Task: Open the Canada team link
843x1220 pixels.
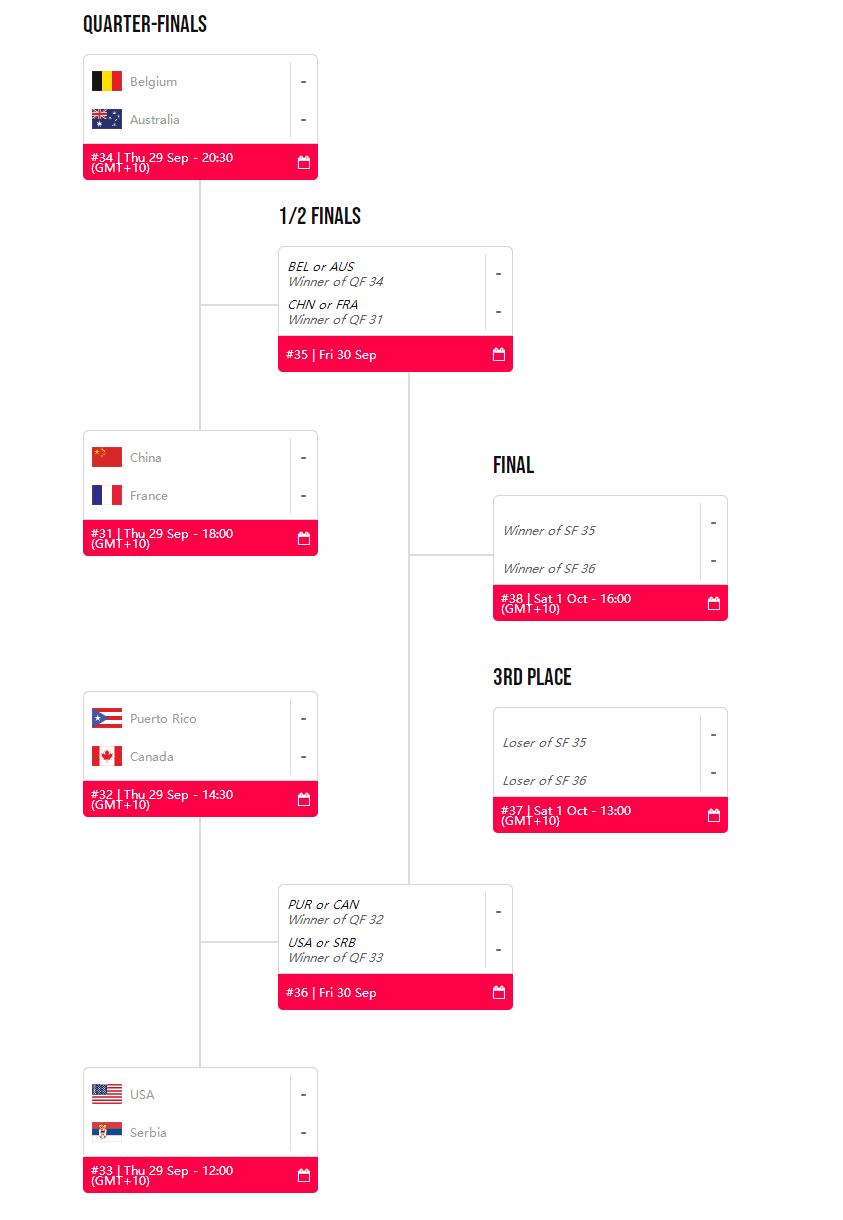Action: point(152,757)
